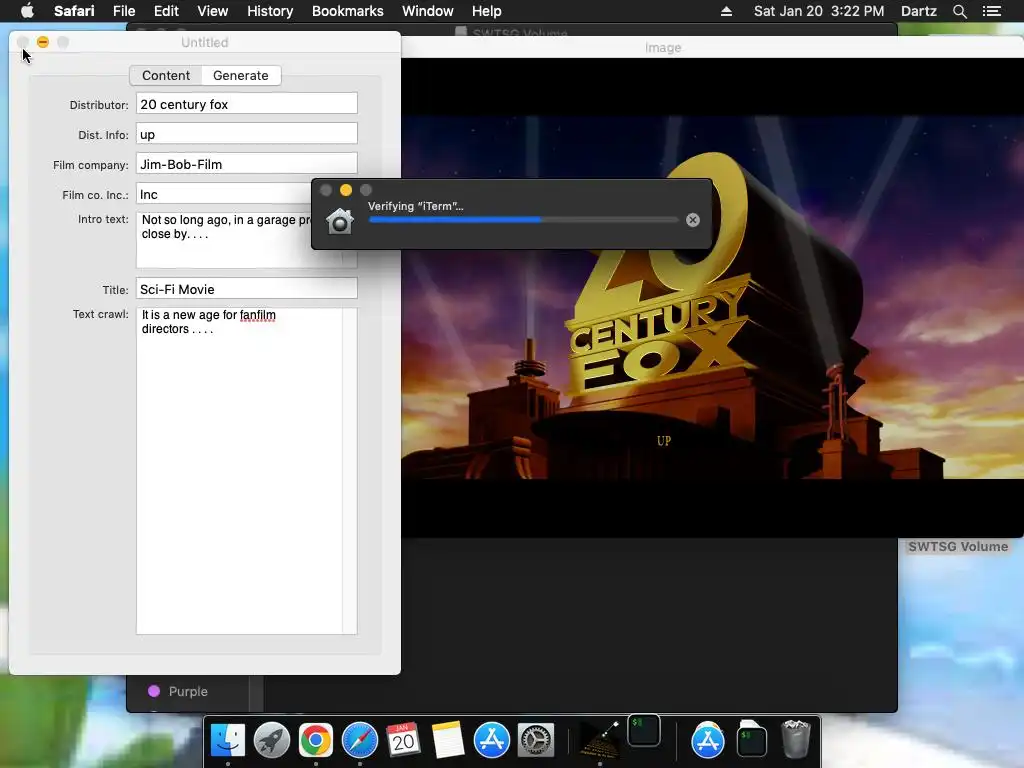Open the Help menu
The width and height of the screenshot is (1024, 768).
click(x=487, y=11)
